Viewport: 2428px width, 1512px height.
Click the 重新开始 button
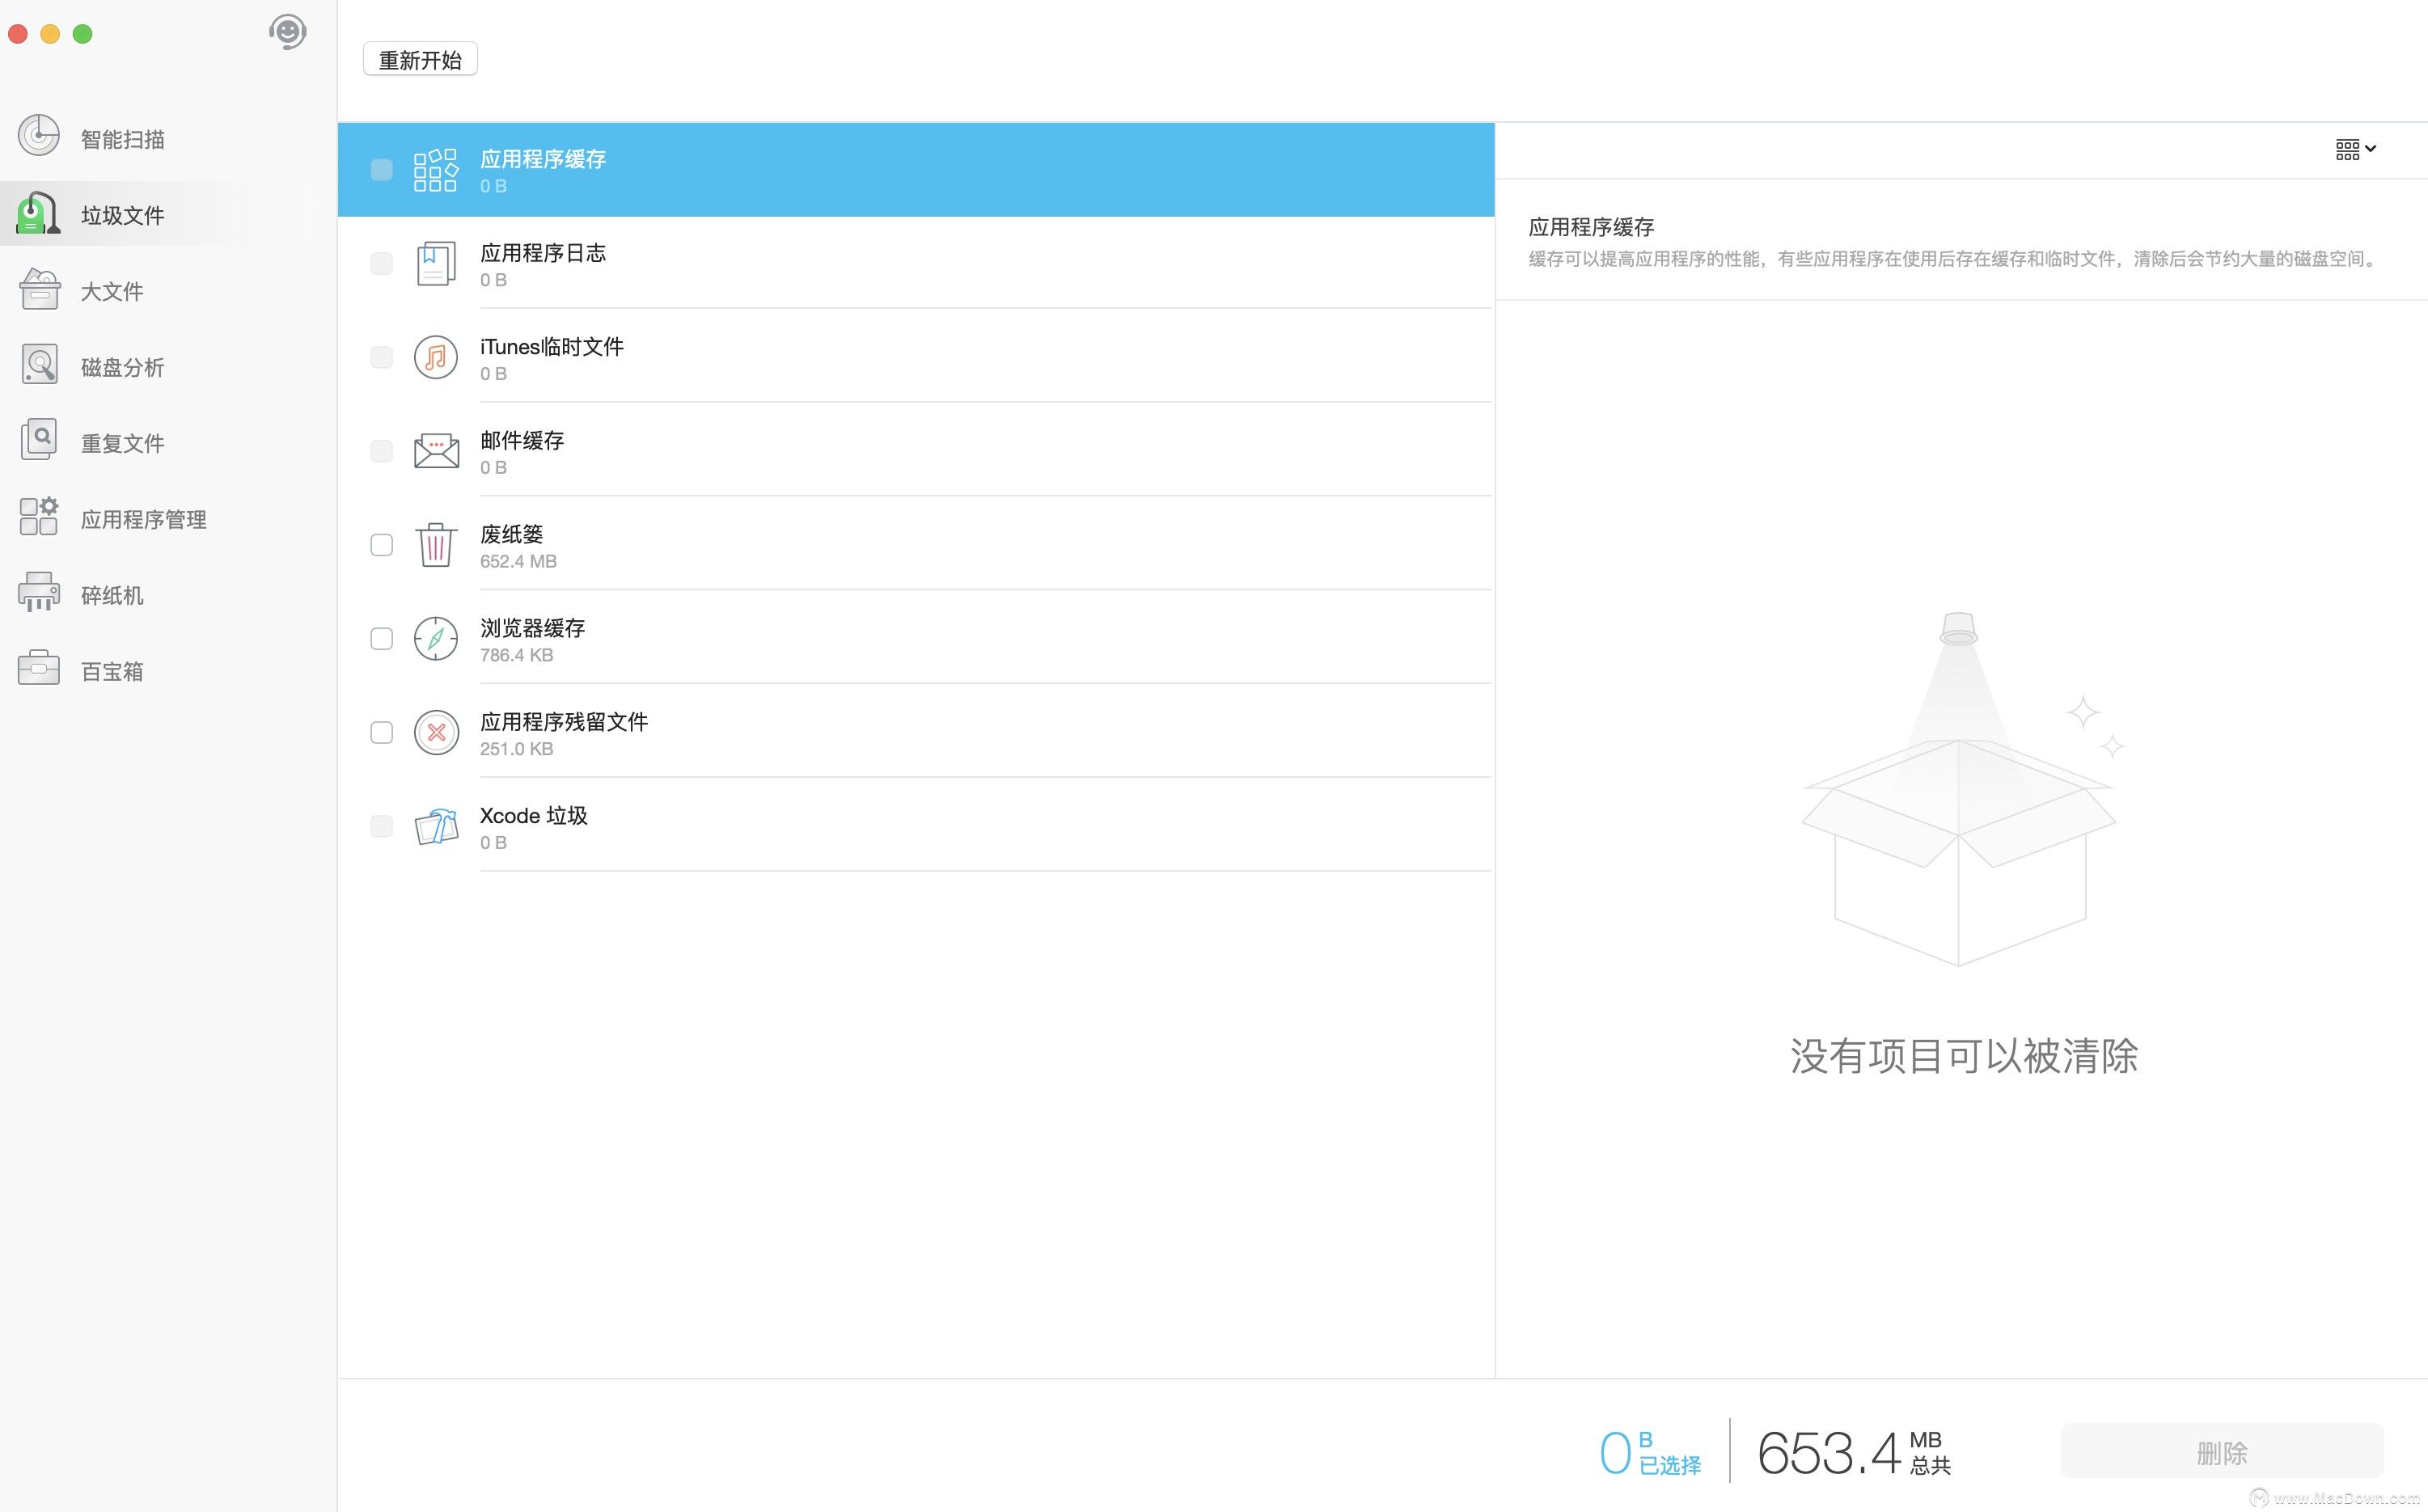coord(420,60)
